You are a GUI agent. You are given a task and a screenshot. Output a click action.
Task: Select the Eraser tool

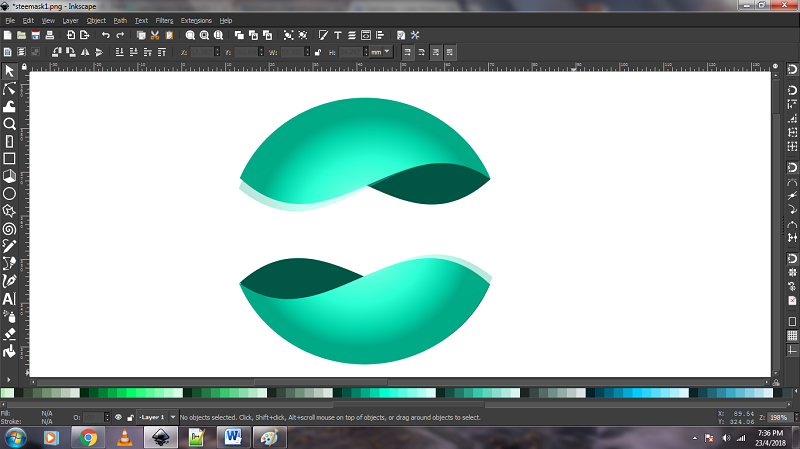point(9,334)
